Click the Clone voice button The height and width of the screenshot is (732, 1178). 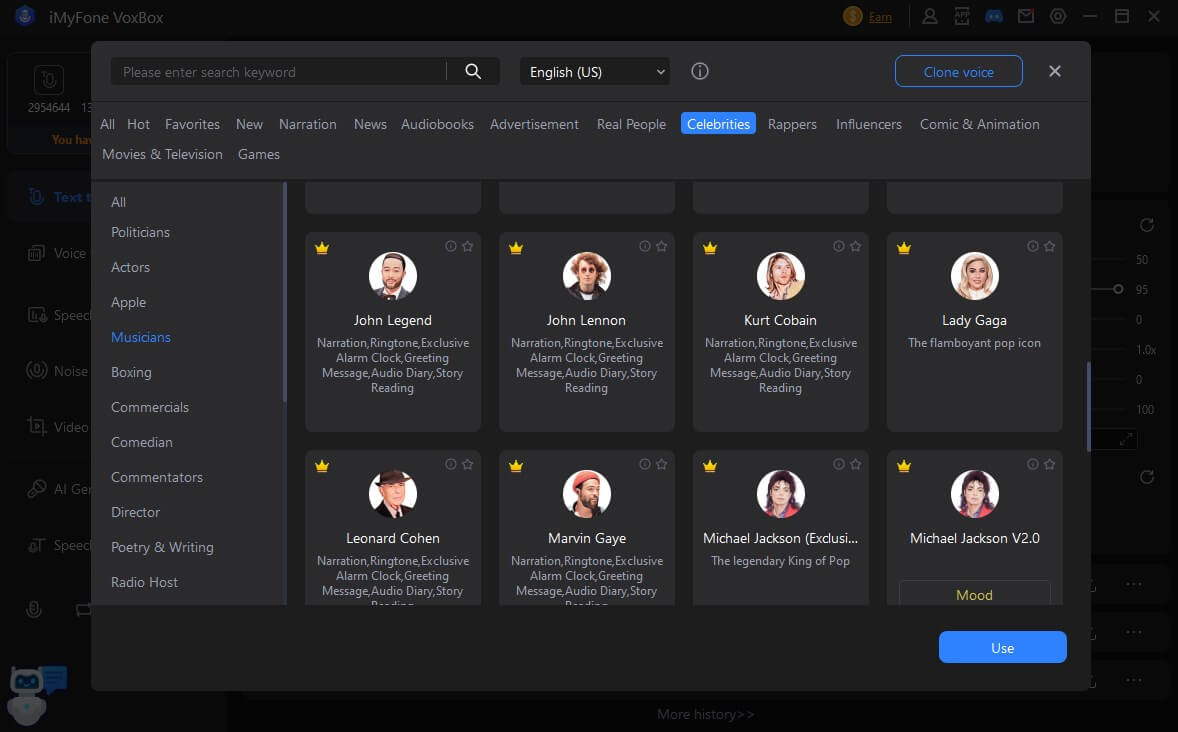958,71
